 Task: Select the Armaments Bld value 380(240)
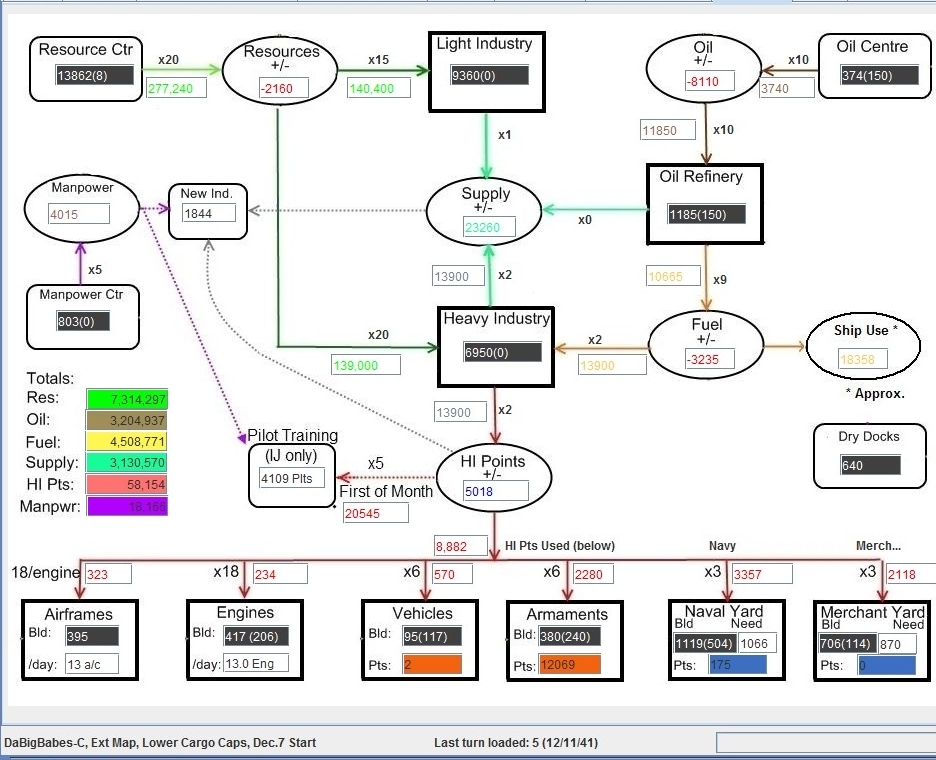(x=569, y=636)
